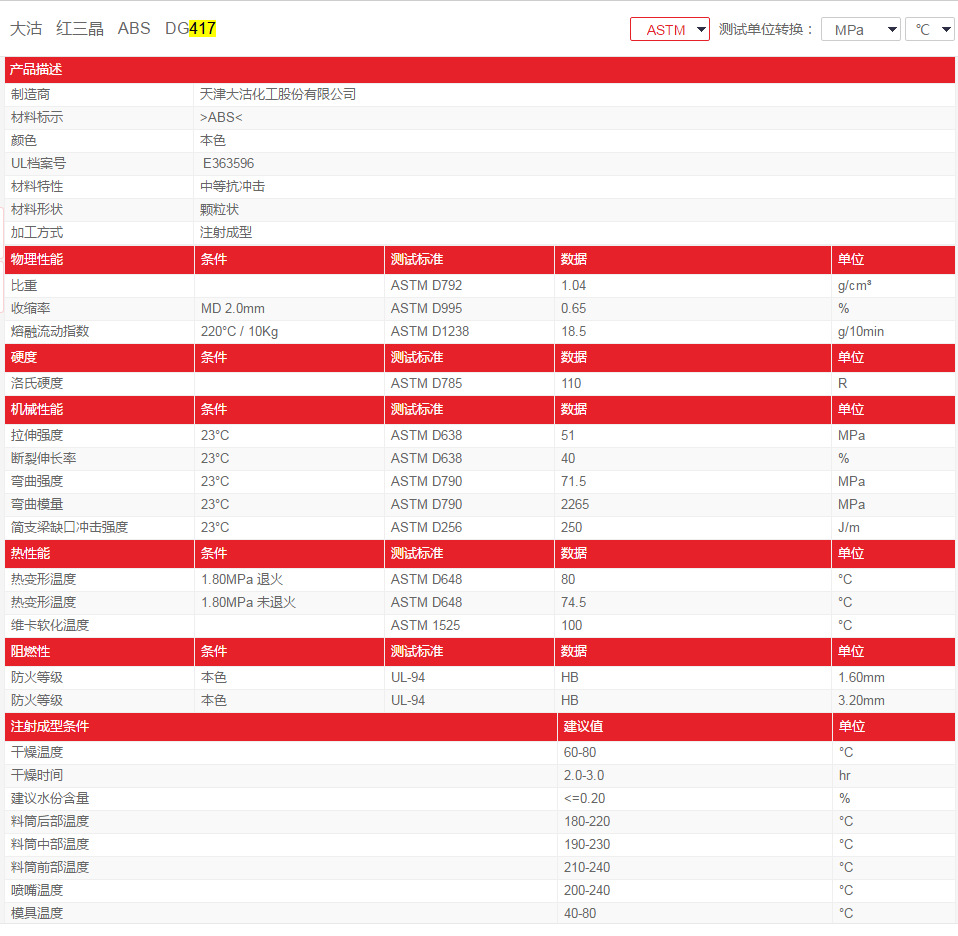Image resolution: width=958 pixels, height=936 pixels.
Task: Select the UL file number E363596
Action: tap(229, 163)
